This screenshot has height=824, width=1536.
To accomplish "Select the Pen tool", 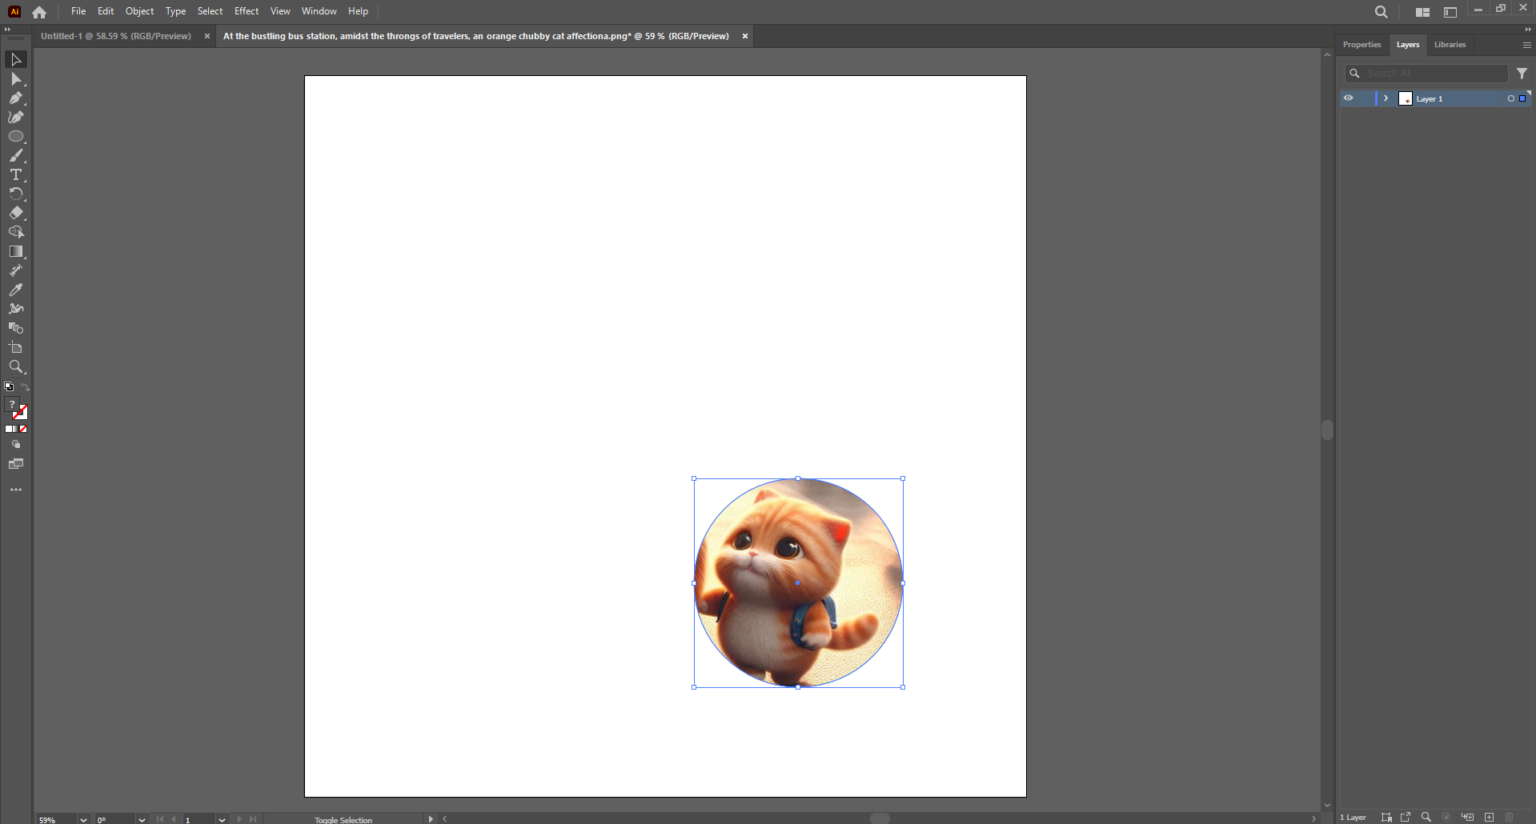I will tap(16, 97).
